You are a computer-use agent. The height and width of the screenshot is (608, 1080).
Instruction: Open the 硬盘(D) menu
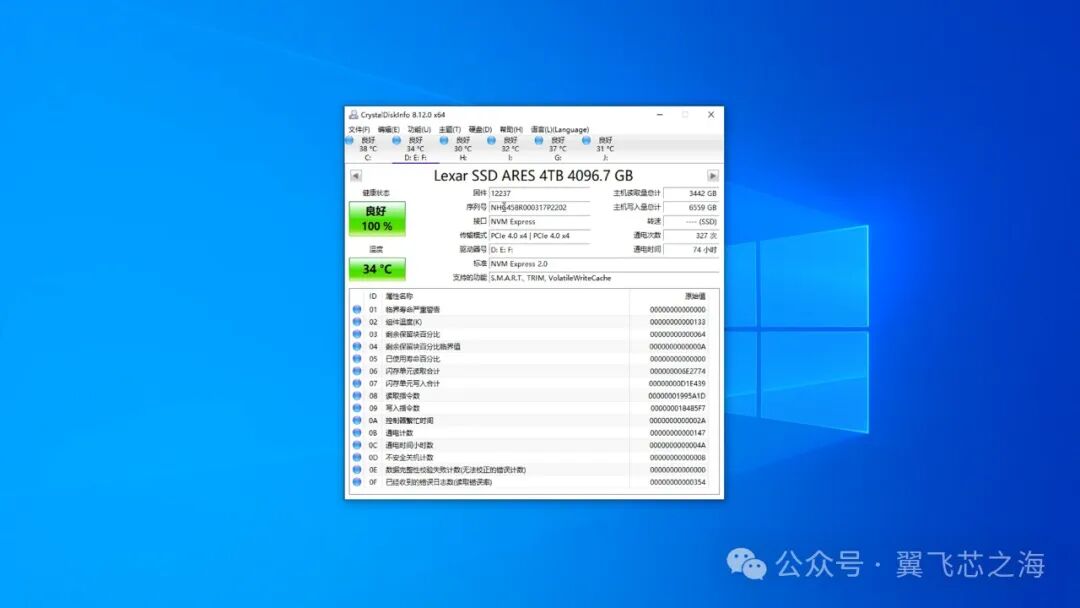480,129
